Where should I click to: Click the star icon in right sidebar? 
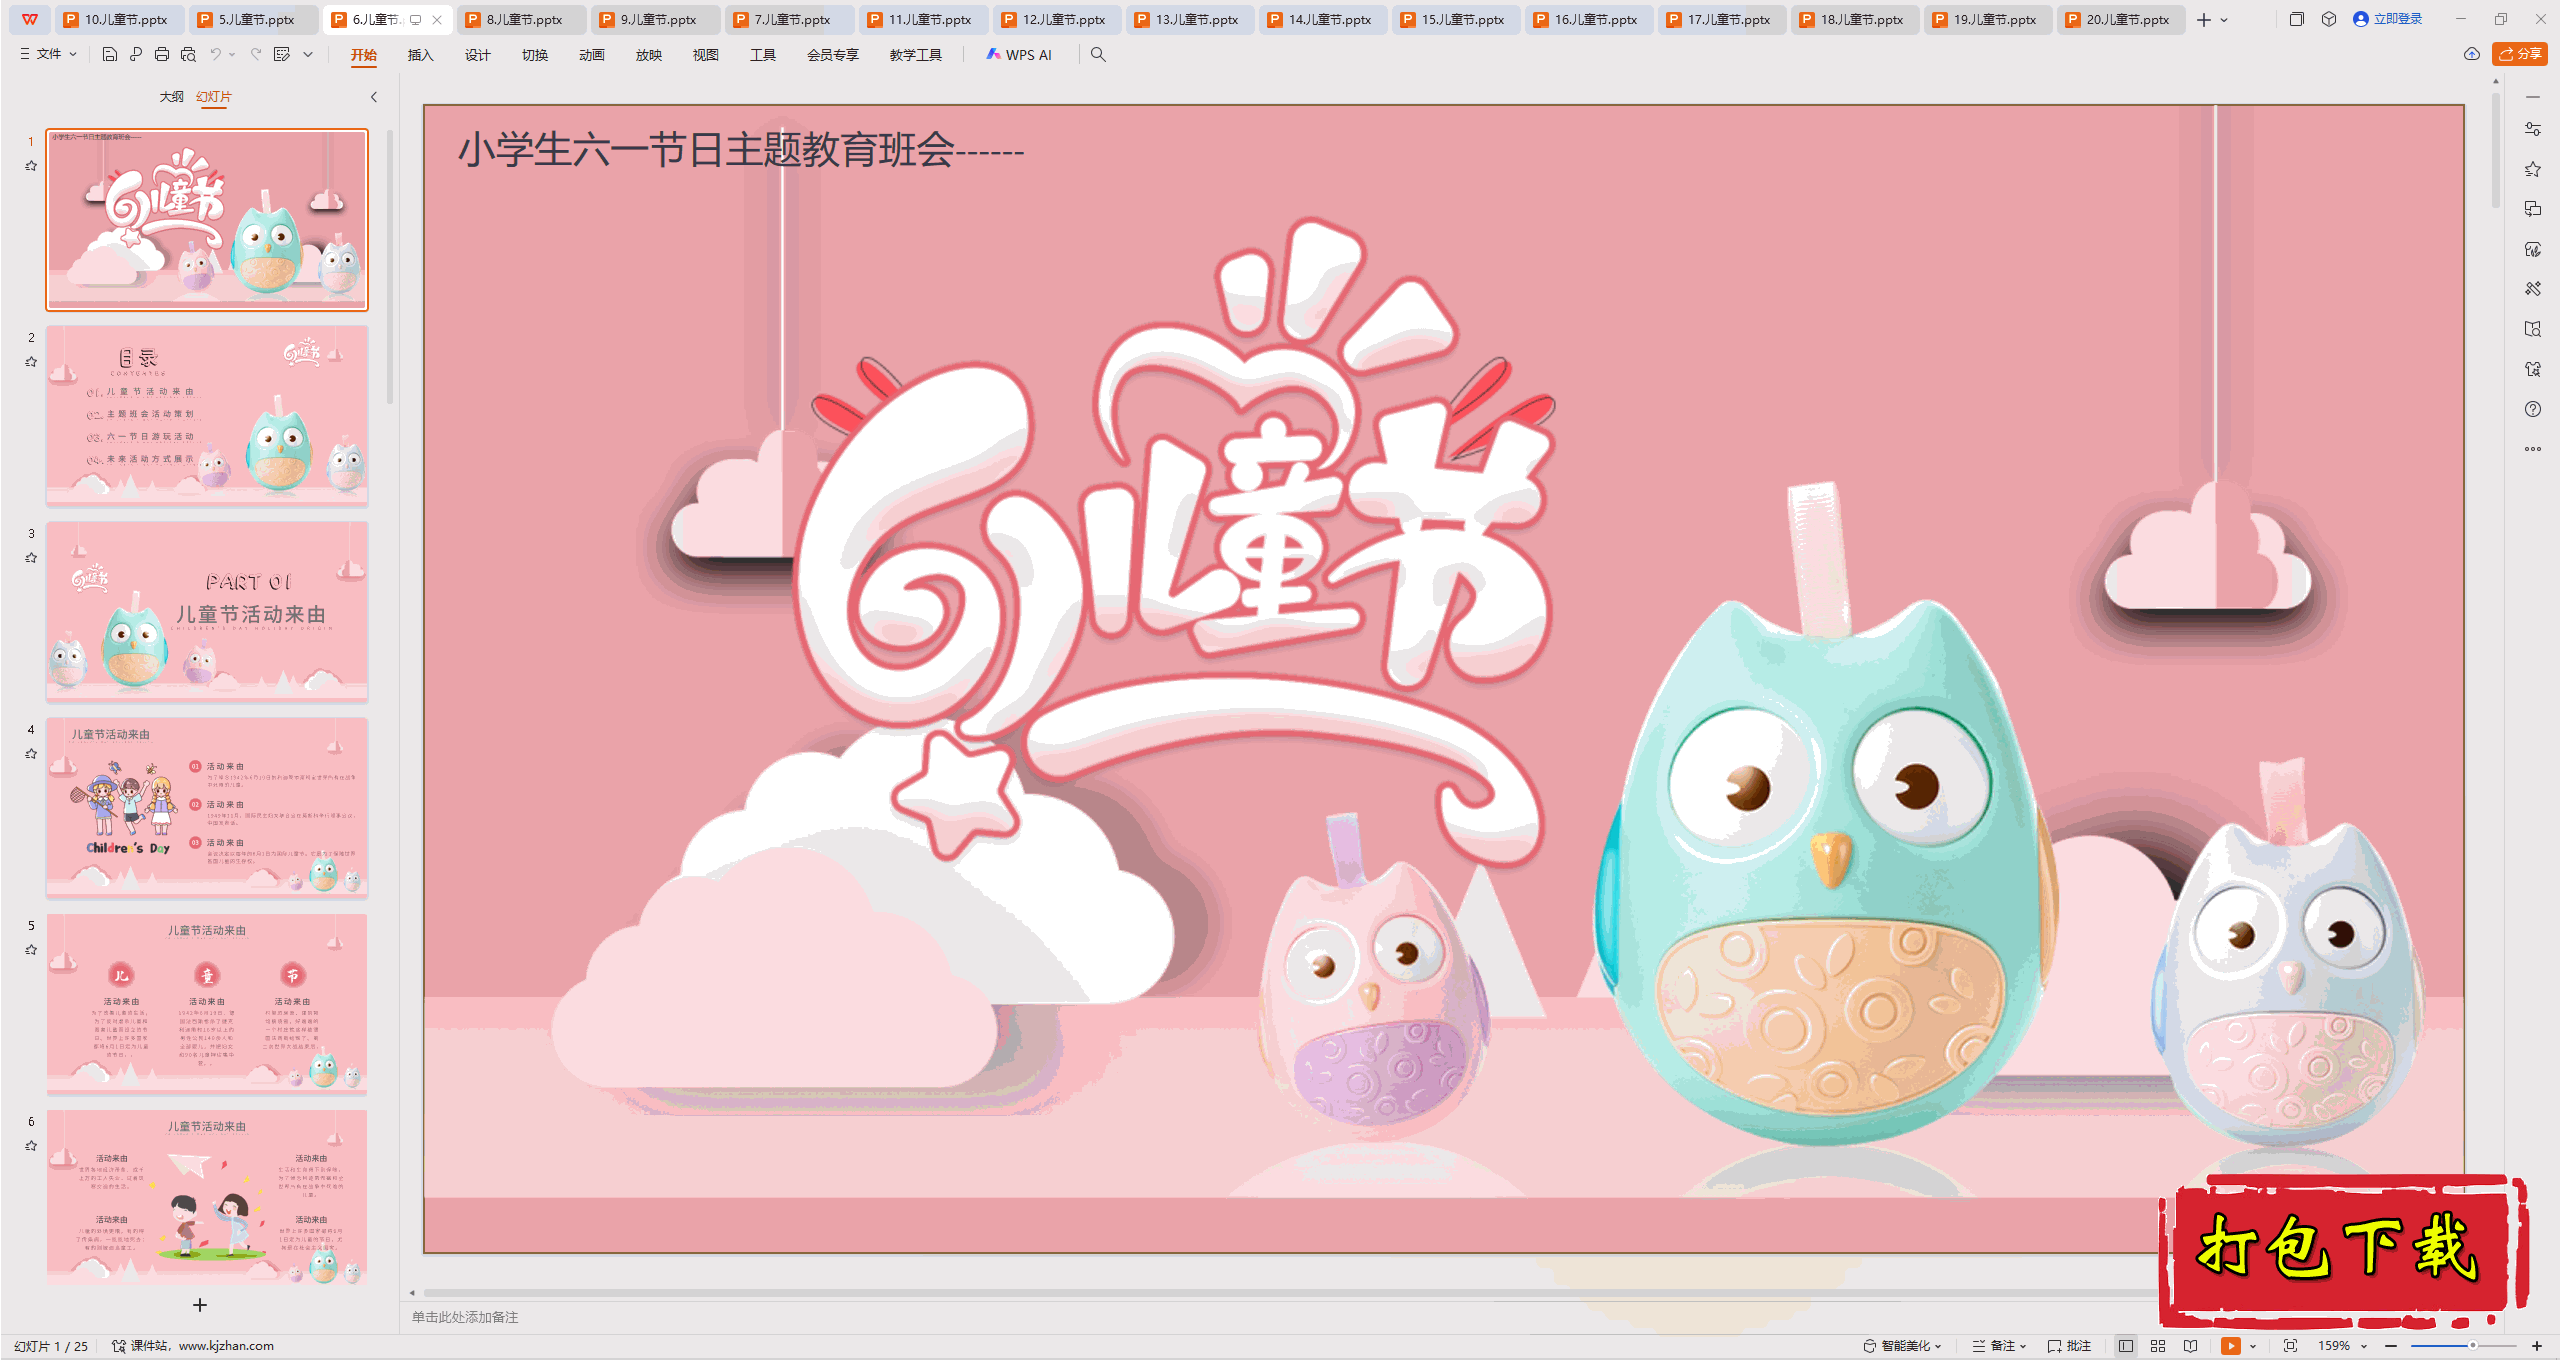pos(2533,169)
